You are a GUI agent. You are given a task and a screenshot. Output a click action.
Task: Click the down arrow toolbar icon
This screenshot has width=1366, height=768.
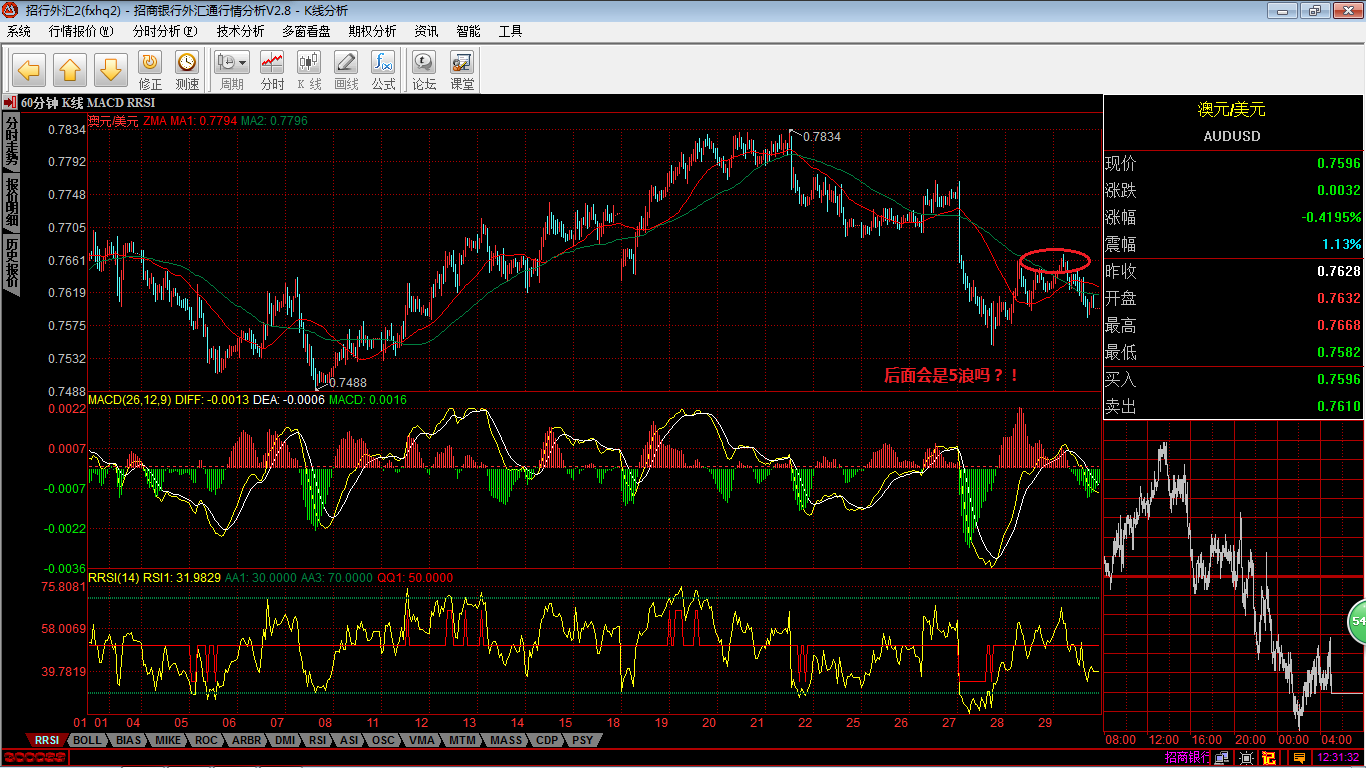pos(110,70)
